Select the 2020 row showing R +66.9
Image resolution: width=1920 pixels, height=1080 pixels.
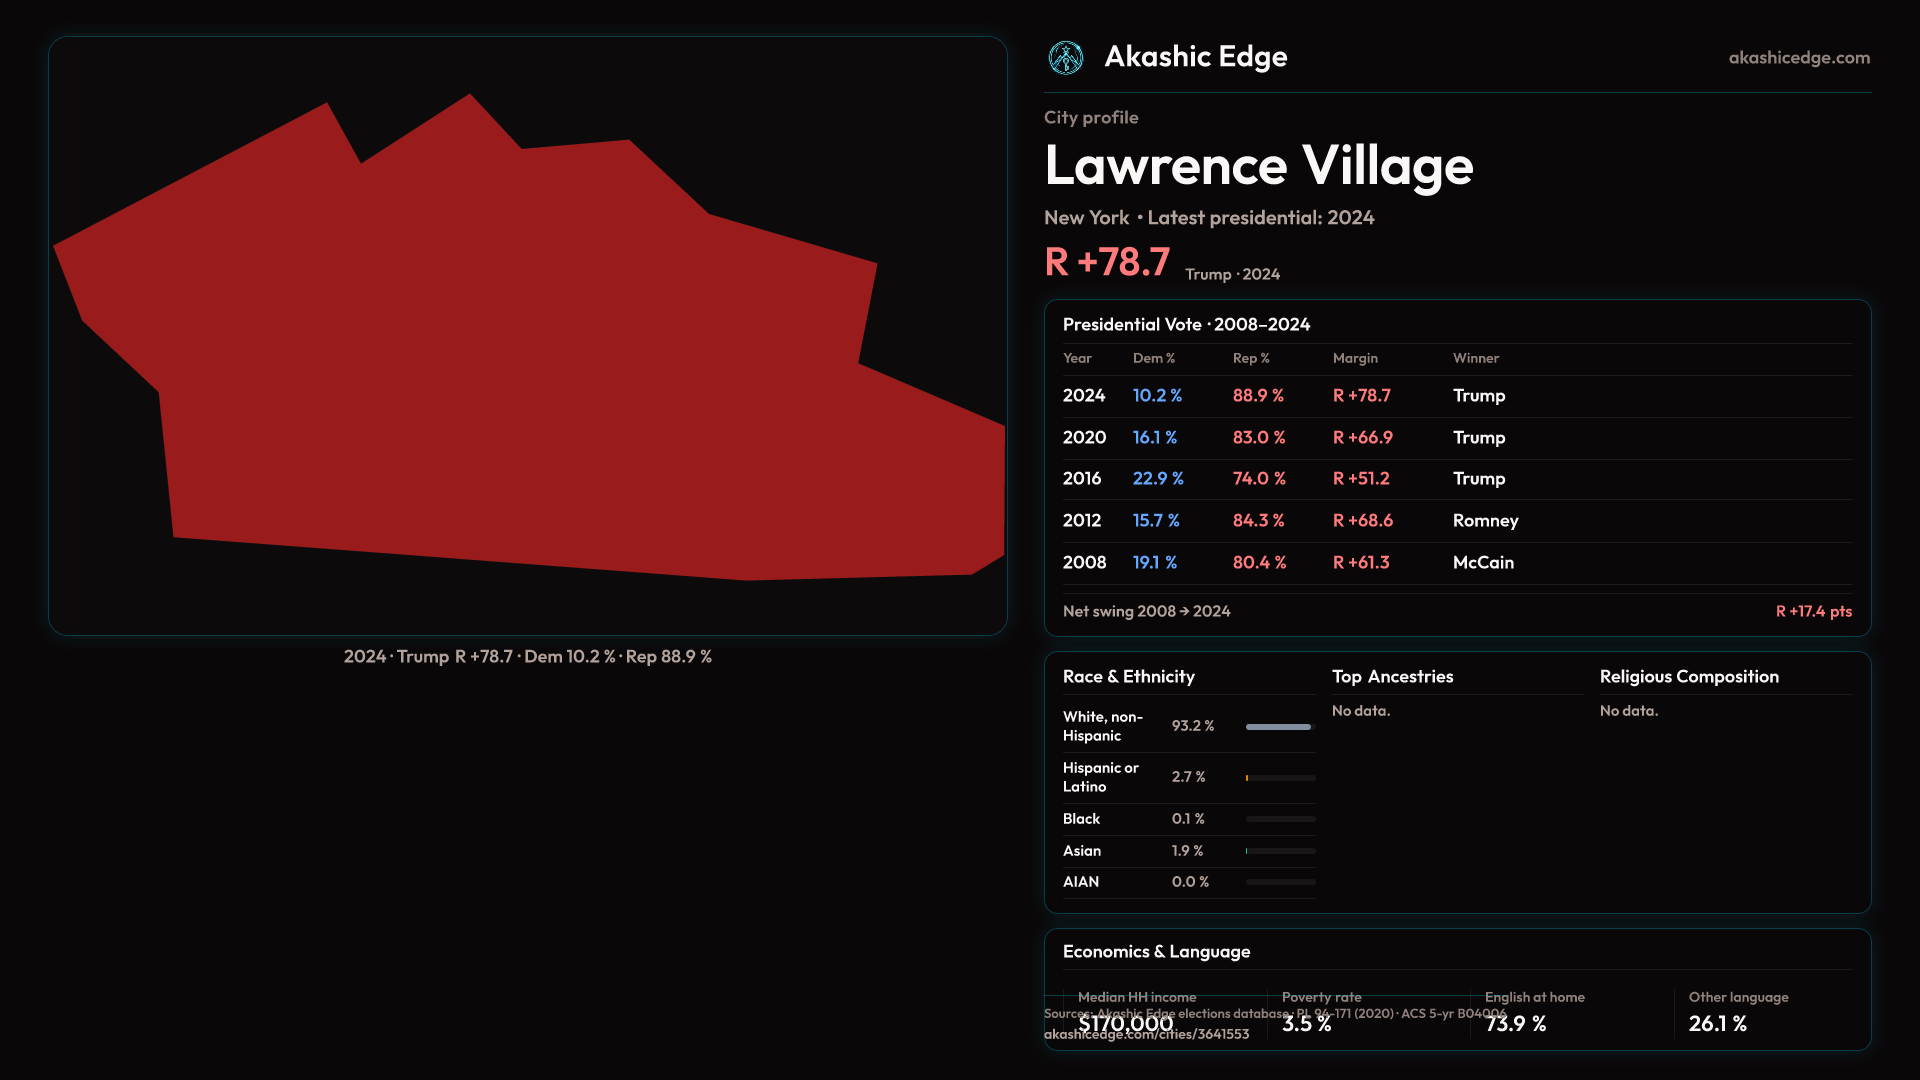click(1362, 438)
